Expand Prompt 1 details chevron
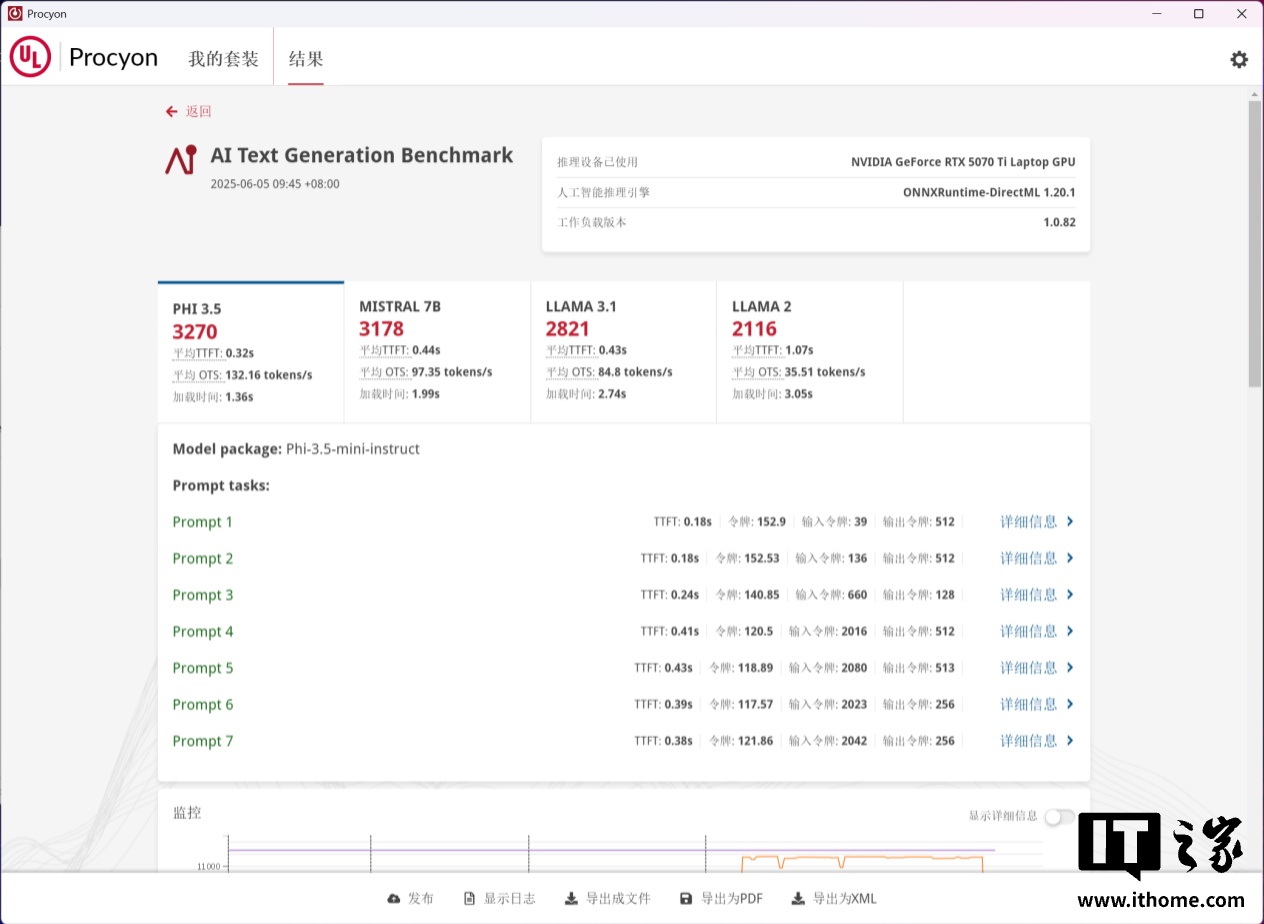This screenshot has height=924, width=1264. pyautogui.click(x=1070, y=521)
